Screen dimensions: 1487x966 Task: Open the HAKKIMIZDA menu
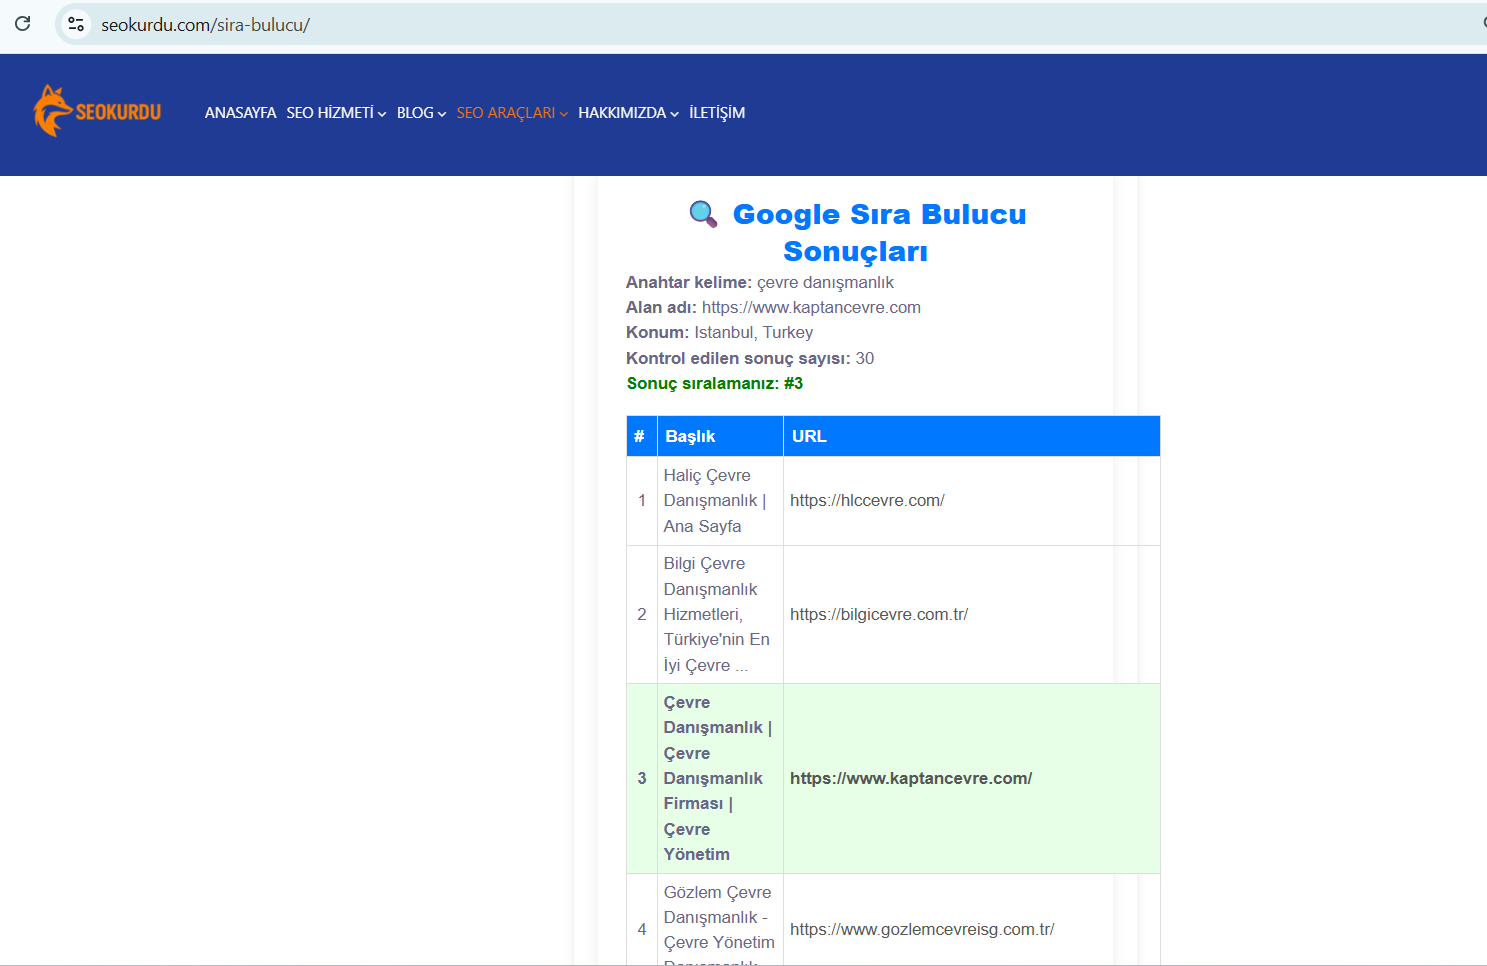pyautogui.click(x=628, y=113)
